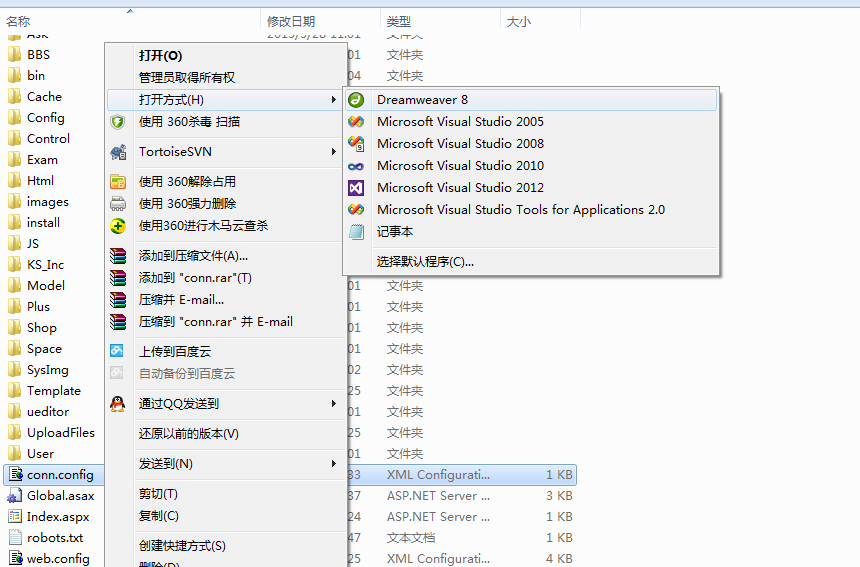Click the Visual Studio 2005 icon

tap(356, 122)
